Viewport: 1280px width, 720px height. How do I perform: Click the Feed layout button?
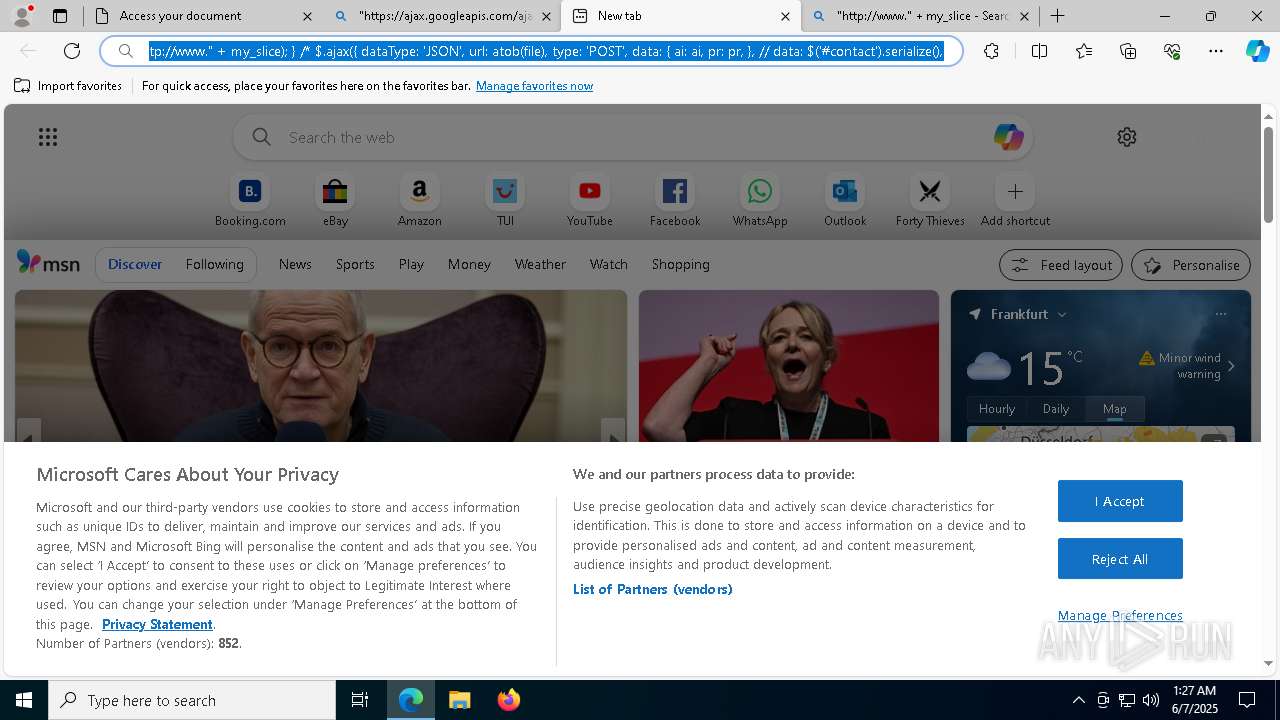pos(1061,265)
